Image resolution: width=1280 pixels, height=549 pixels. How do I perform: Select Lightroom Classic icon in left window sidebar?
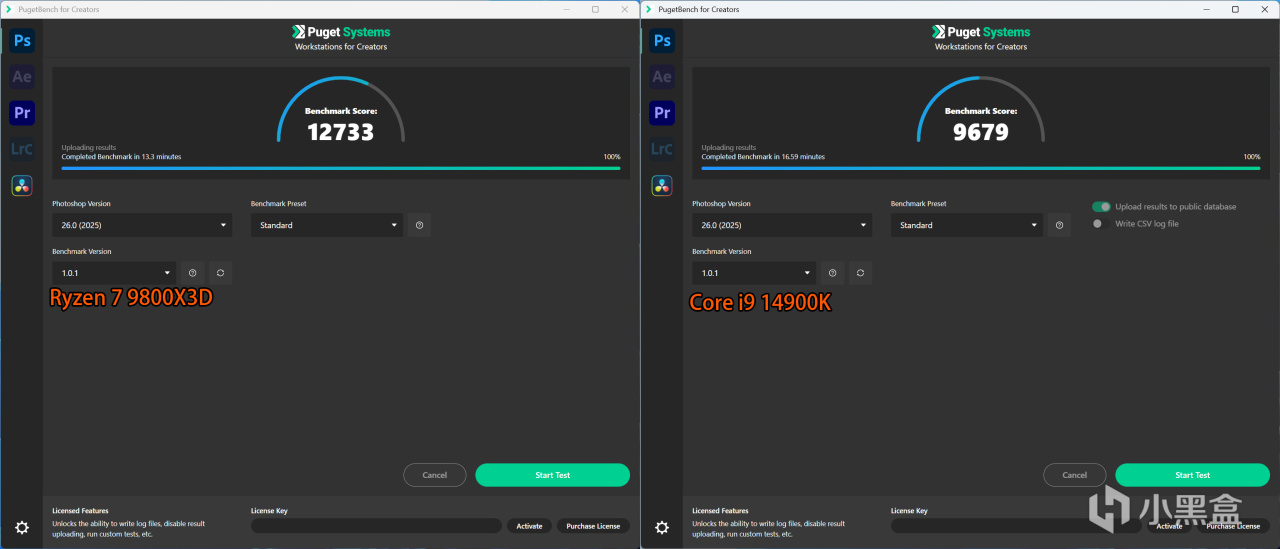coord(22,149)
